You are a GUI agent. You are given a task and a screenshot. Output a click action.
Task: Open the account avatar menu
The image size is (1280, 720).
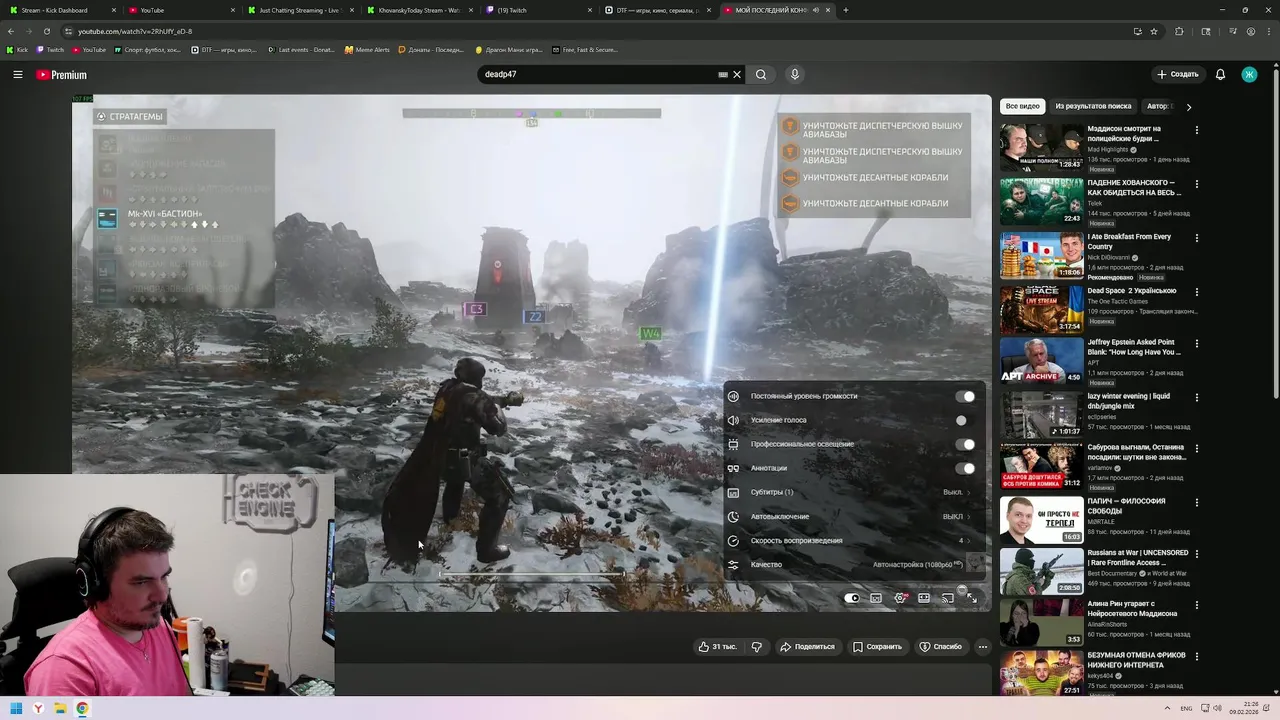pos(1249,74)
